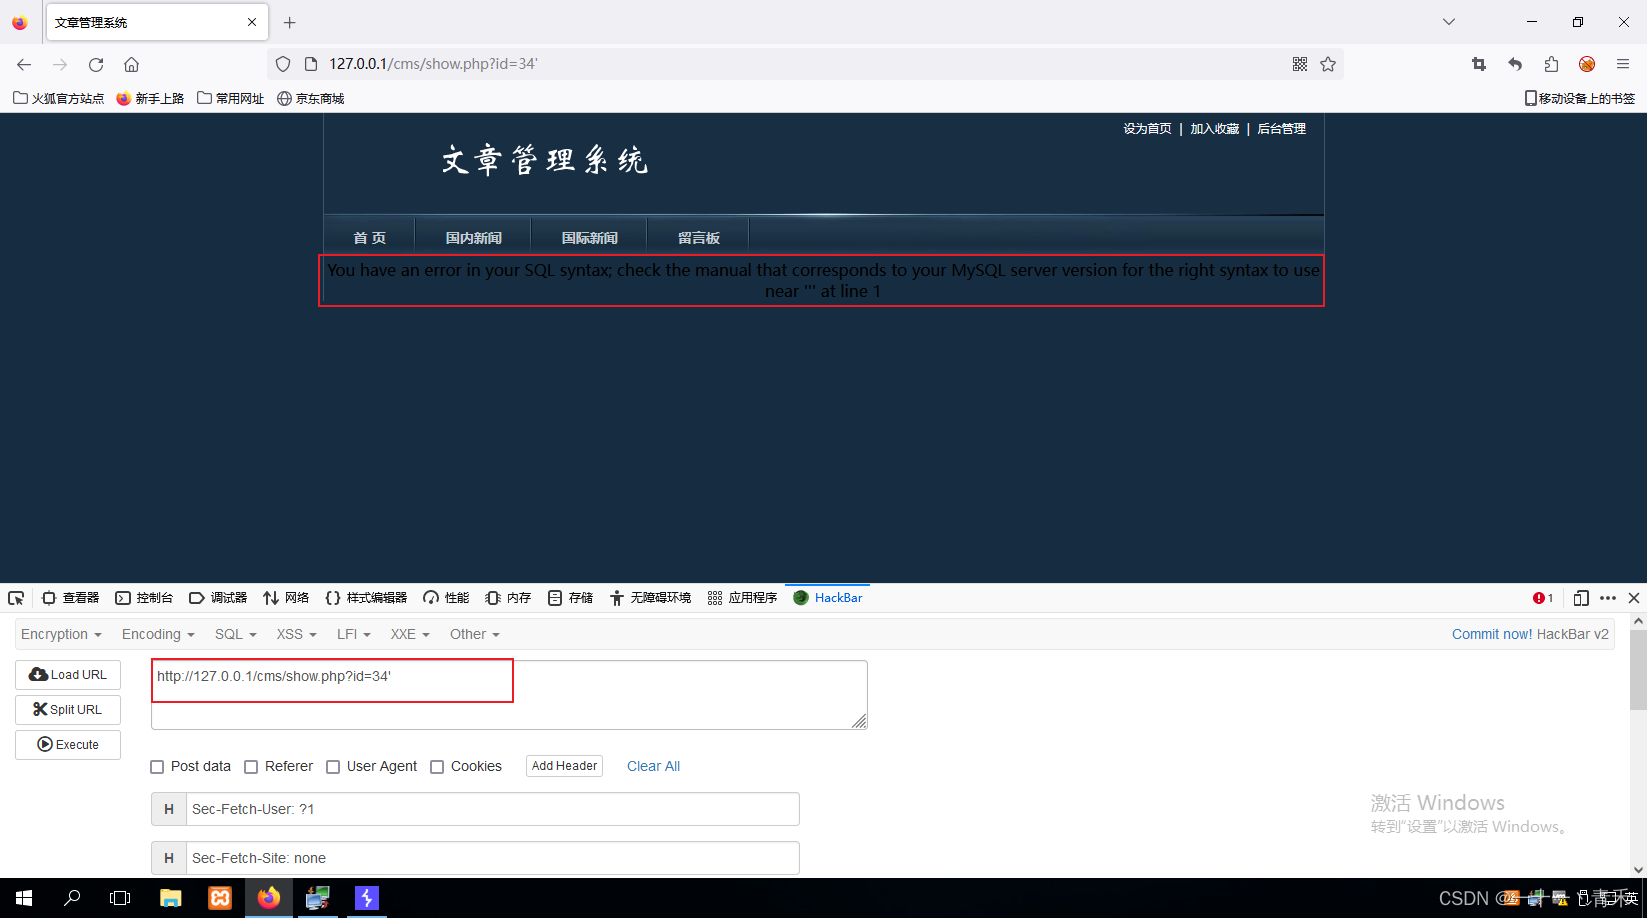Go back to the previous page
Viewport: 1647px width, 918px height.
coord(24,64)
